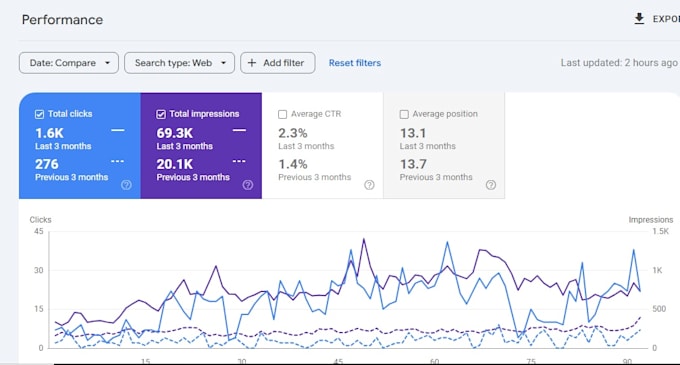Select the 1.4% previous CTR value
Image resolution: width=680 pixels, height=365 pixels.
293,164
